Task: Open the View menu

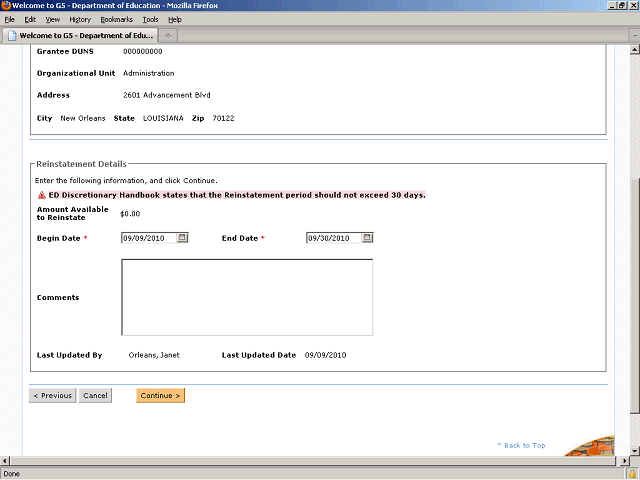Action: point(53,20)
